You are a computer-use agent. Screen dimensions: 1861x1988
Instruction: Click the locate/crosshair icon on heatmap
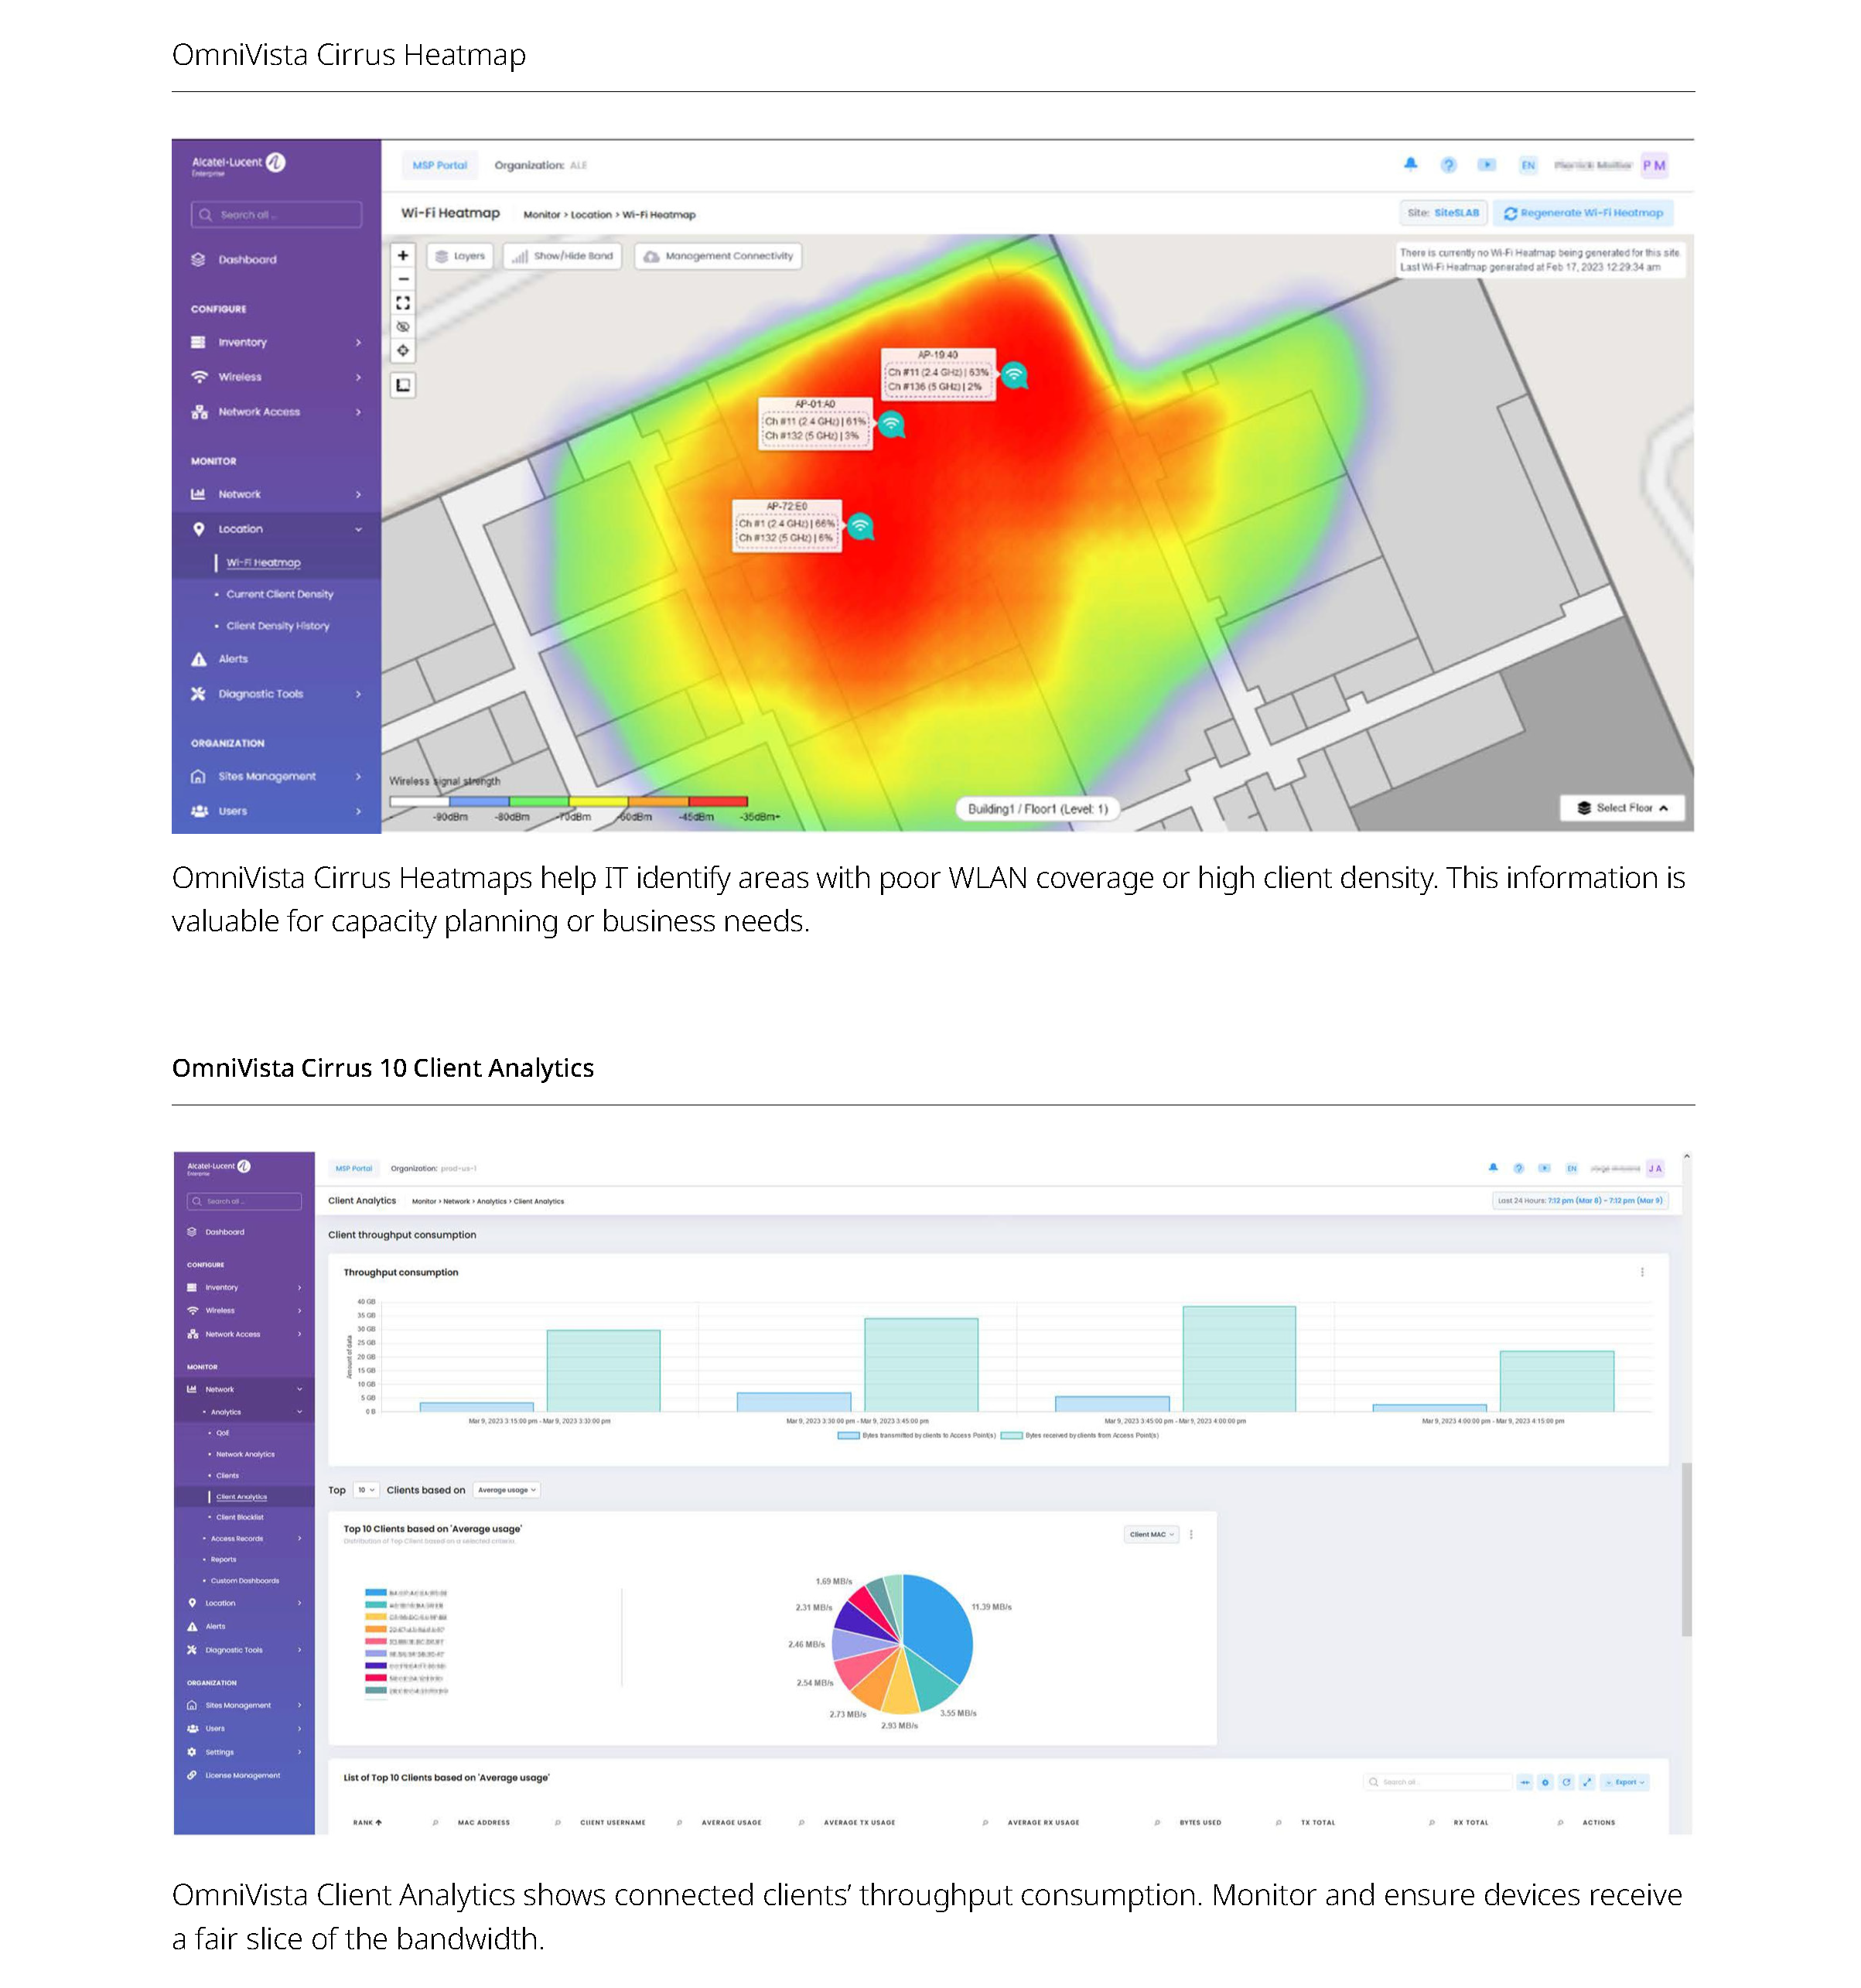(x=403, y=351)
